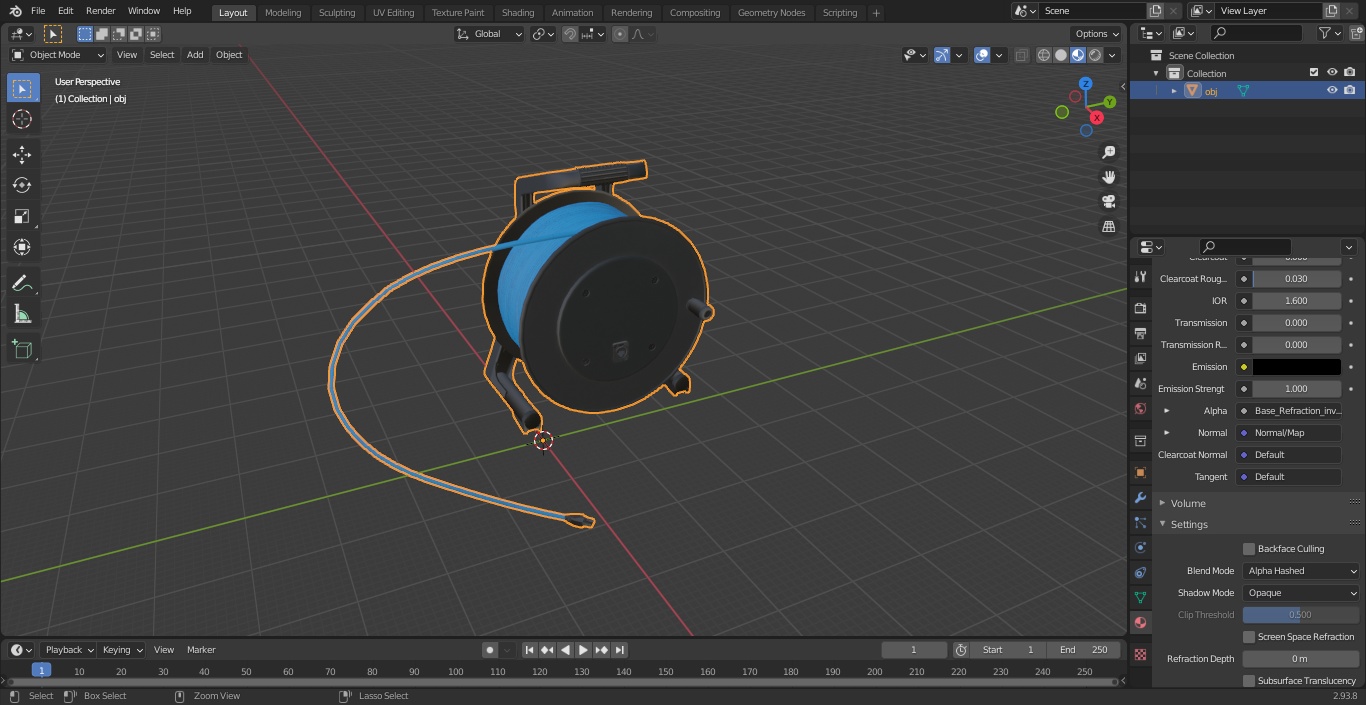1366x705 pixels.
Task: Enable the Backface Culling checkbox
Action: [1249, 549]
